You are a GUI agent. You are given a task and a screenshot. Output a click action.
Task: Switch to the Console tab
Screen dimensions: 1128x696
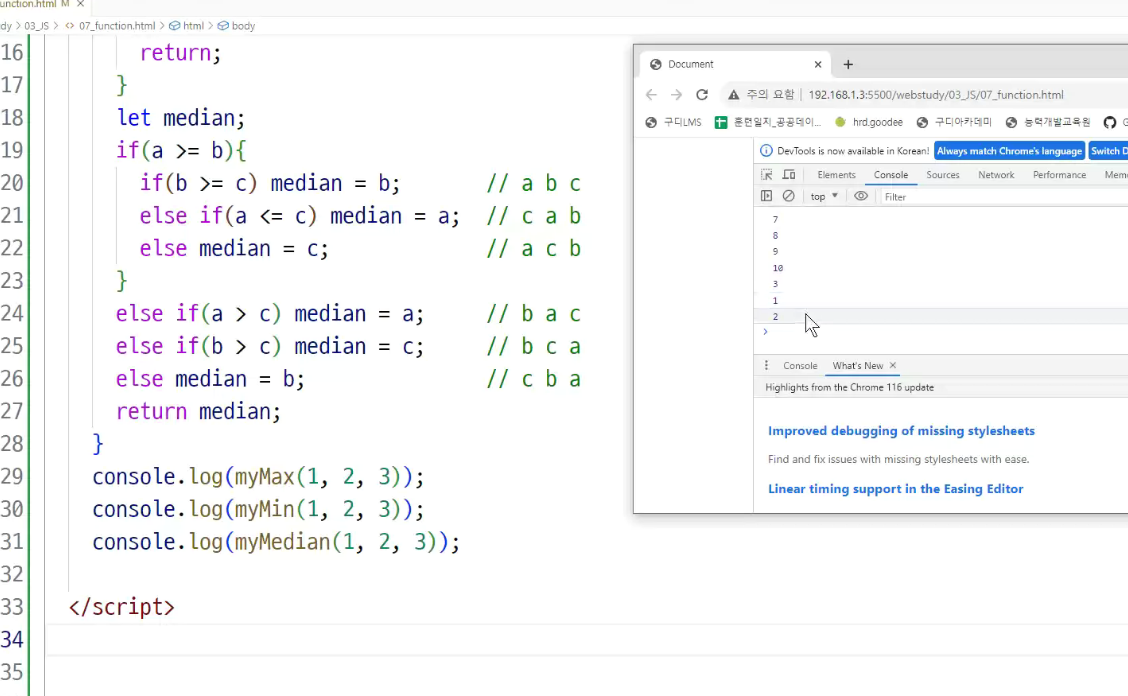[891, 175]
